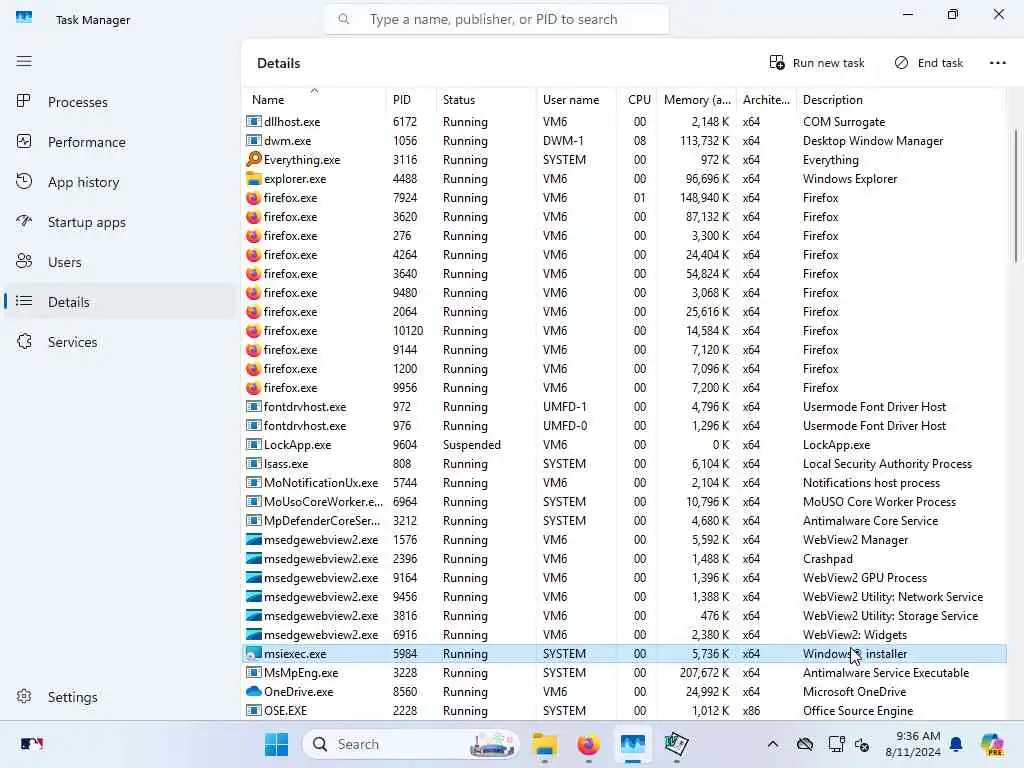Sort by the CPU column header
The width and height of the screenshot is (1024, 768).
point(637,99)
